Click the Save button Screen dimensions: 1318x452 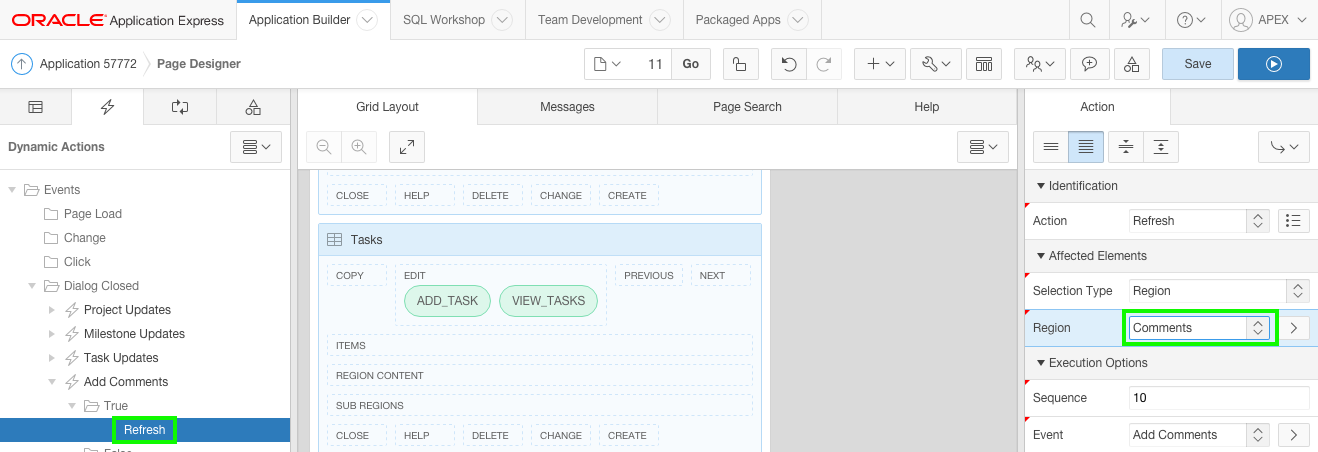point(1197,64)
